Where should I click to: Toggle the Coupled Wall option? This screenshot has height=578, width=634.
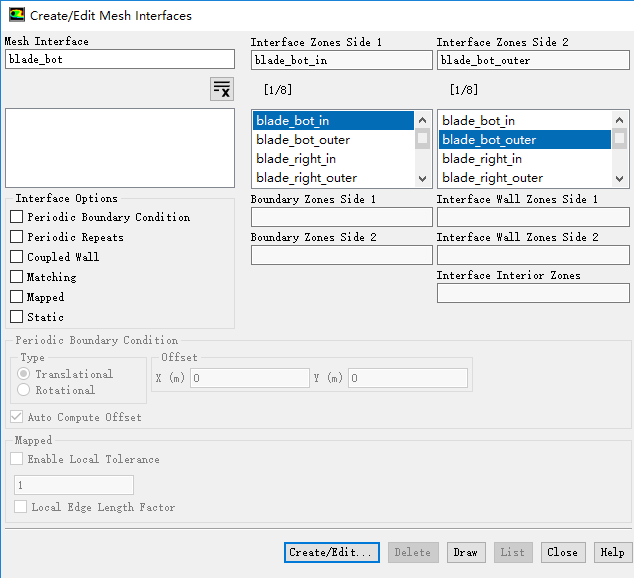(x=17, y=257)
